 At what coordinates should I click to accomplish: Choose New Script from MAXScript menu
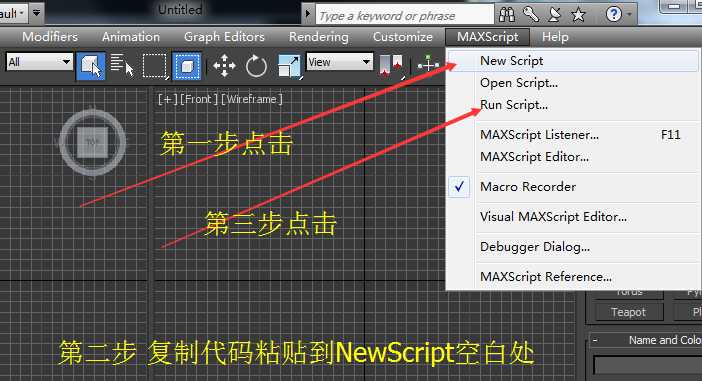tap(572, 60)
